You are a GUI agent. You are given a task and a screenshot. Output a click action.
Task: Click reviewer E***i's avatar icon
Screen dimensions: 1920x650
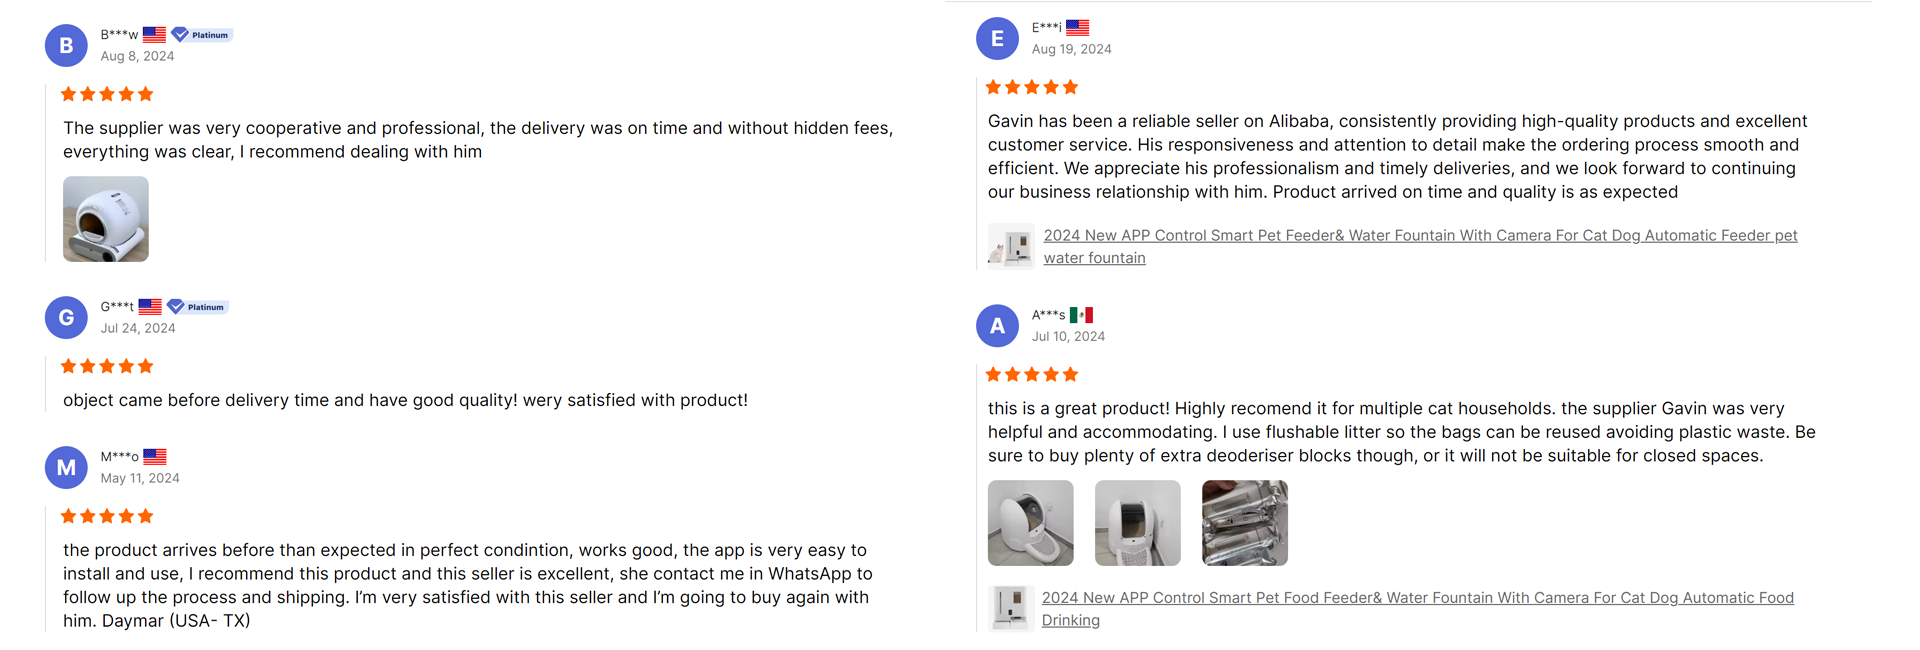[998, 38]
